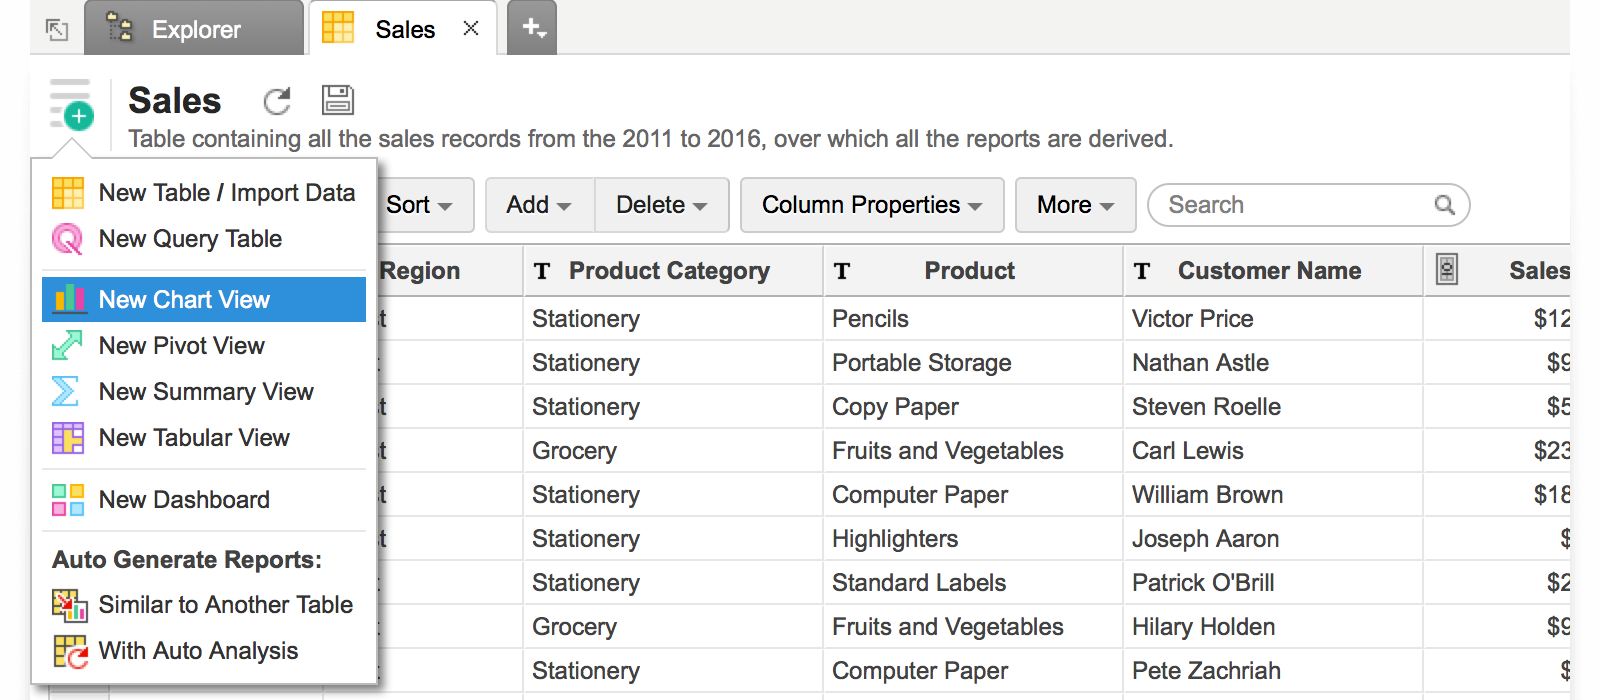Screen dimensions: 1600x700
Task: Click the refresh icon beside Sales title
Action: pos(277,101)
